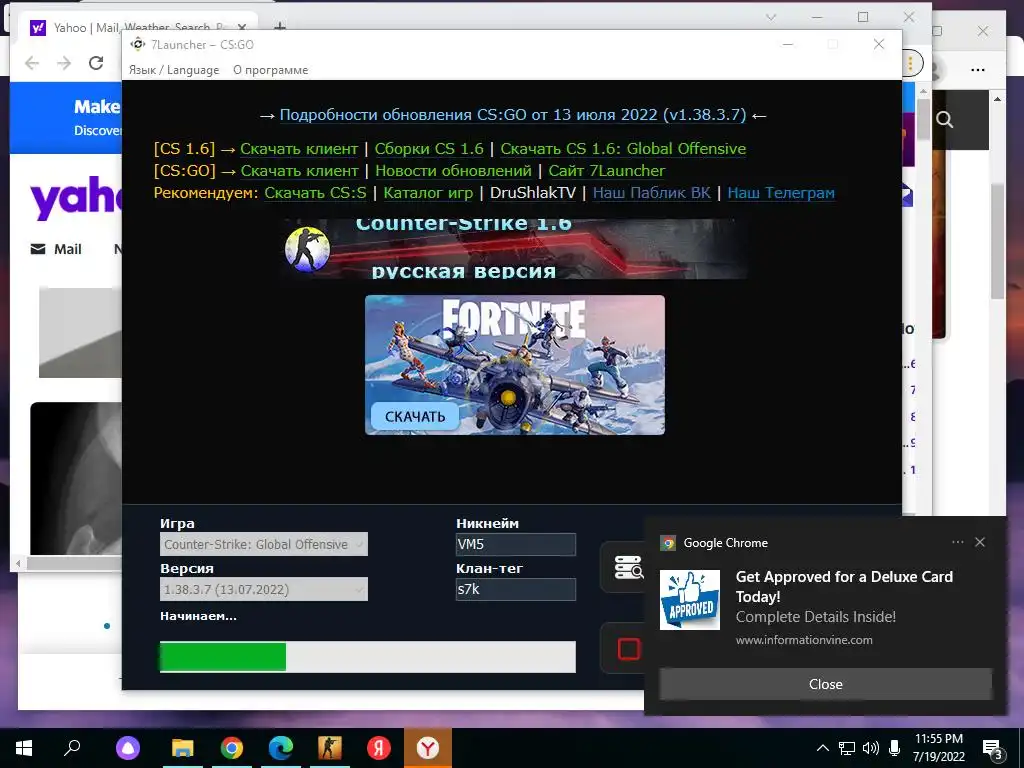Viewport: 1024px width, 768px height.
Task: Open the Игра game dropdown
Action: click(x=264, y=544)
